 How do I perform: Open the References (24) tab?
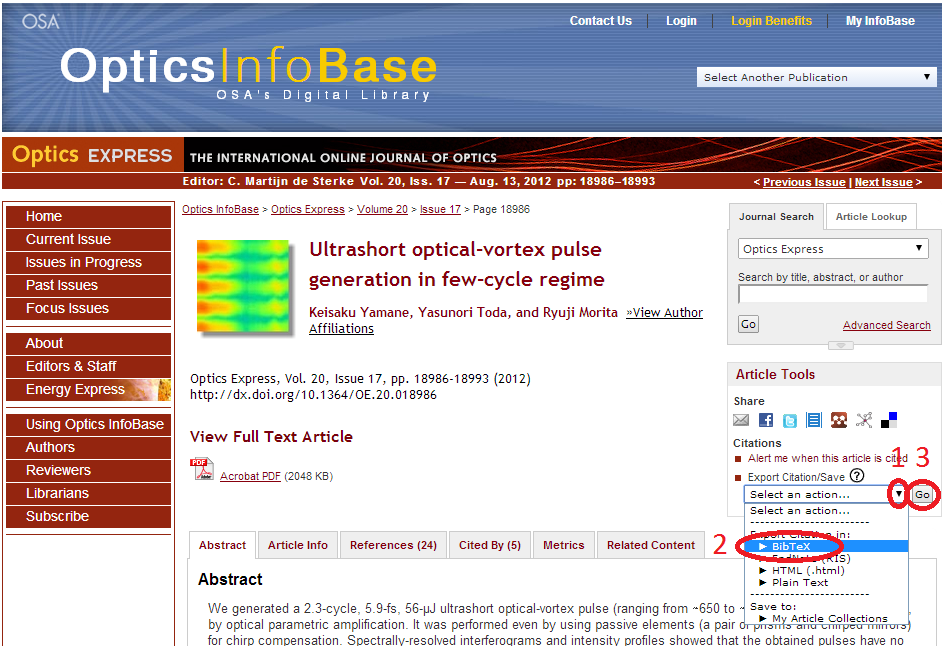click(x=393, y=545)
